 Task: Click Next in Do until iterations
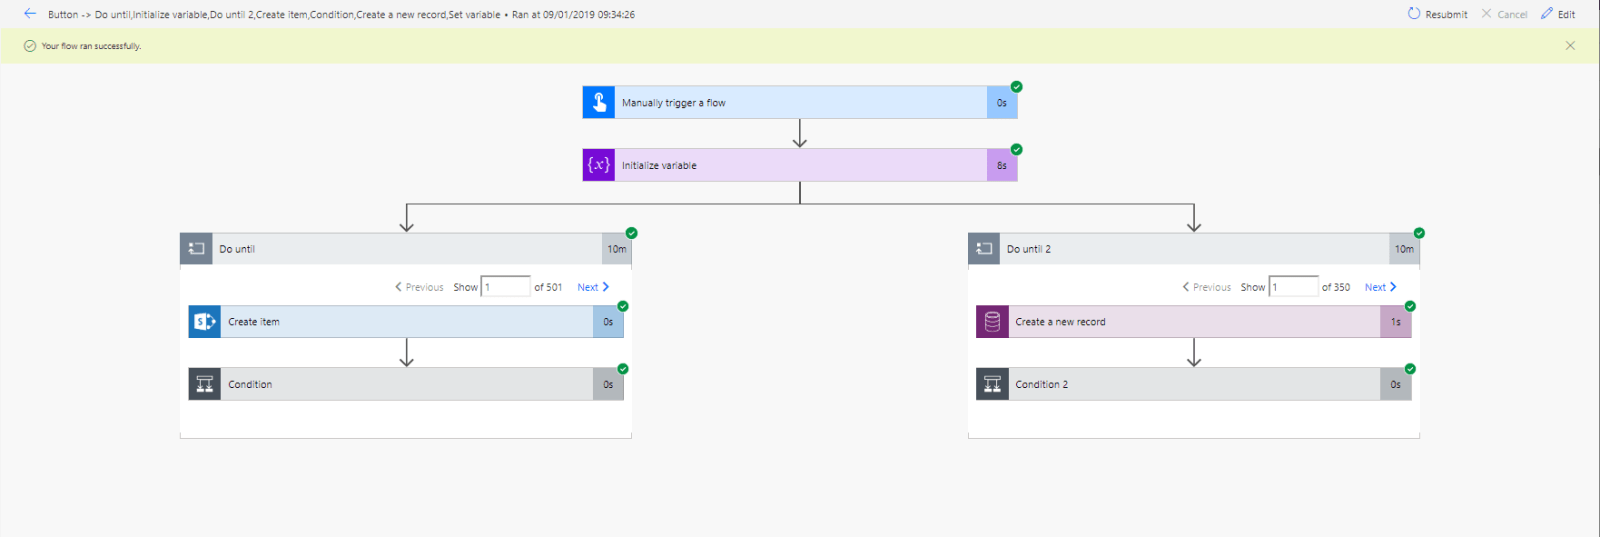click(593, 287)
